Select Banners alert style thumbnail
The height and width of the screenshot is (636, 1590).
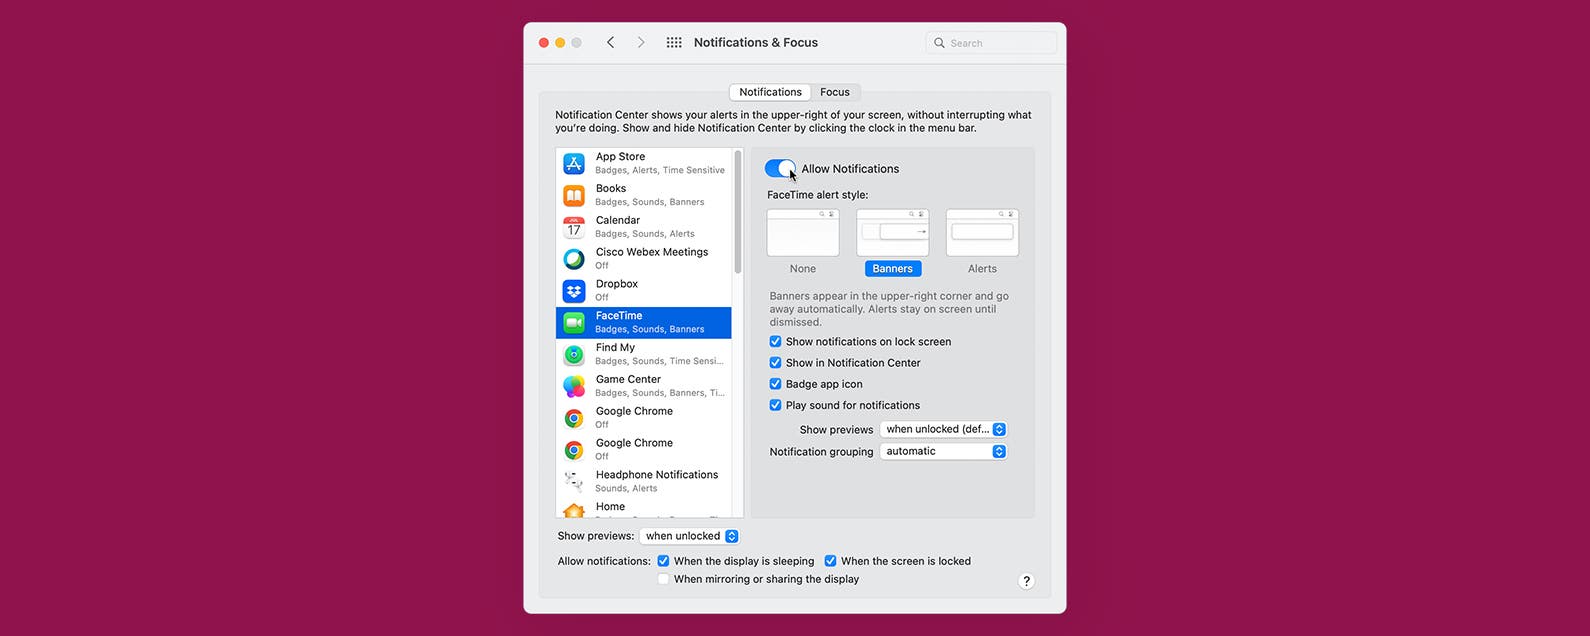click(893, 233)
